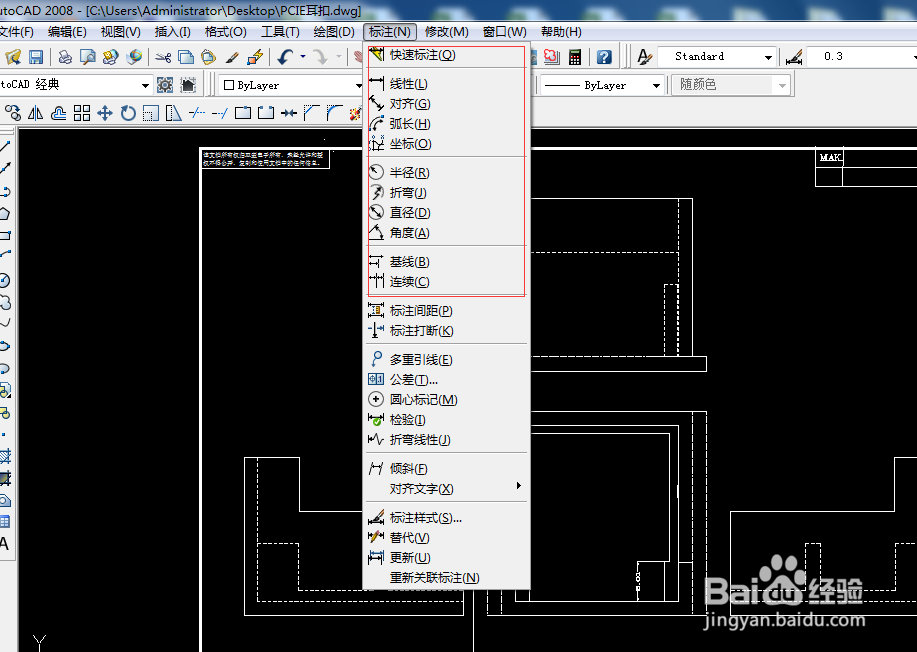Viewport: 917px width, 652px height.
Task: Click the Text Style icon
Action: pos(644,57)
